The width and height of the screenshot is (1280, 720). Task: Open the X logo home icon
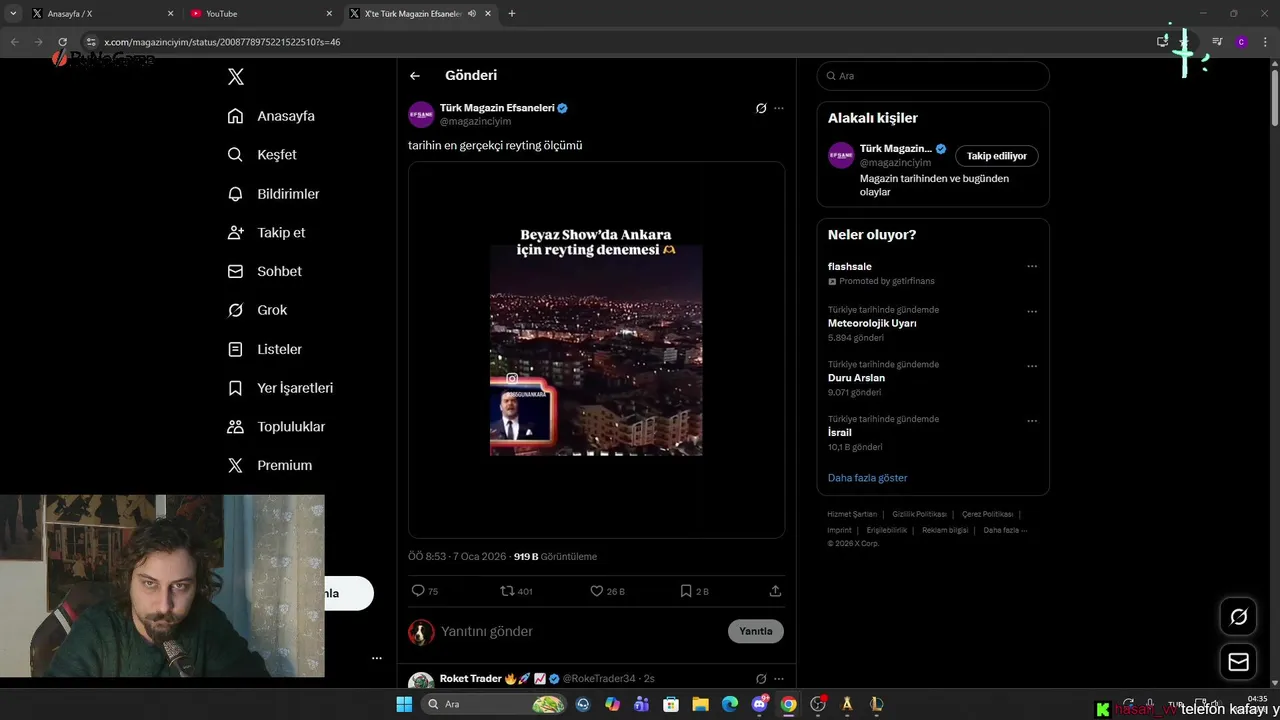click(236, 77)
